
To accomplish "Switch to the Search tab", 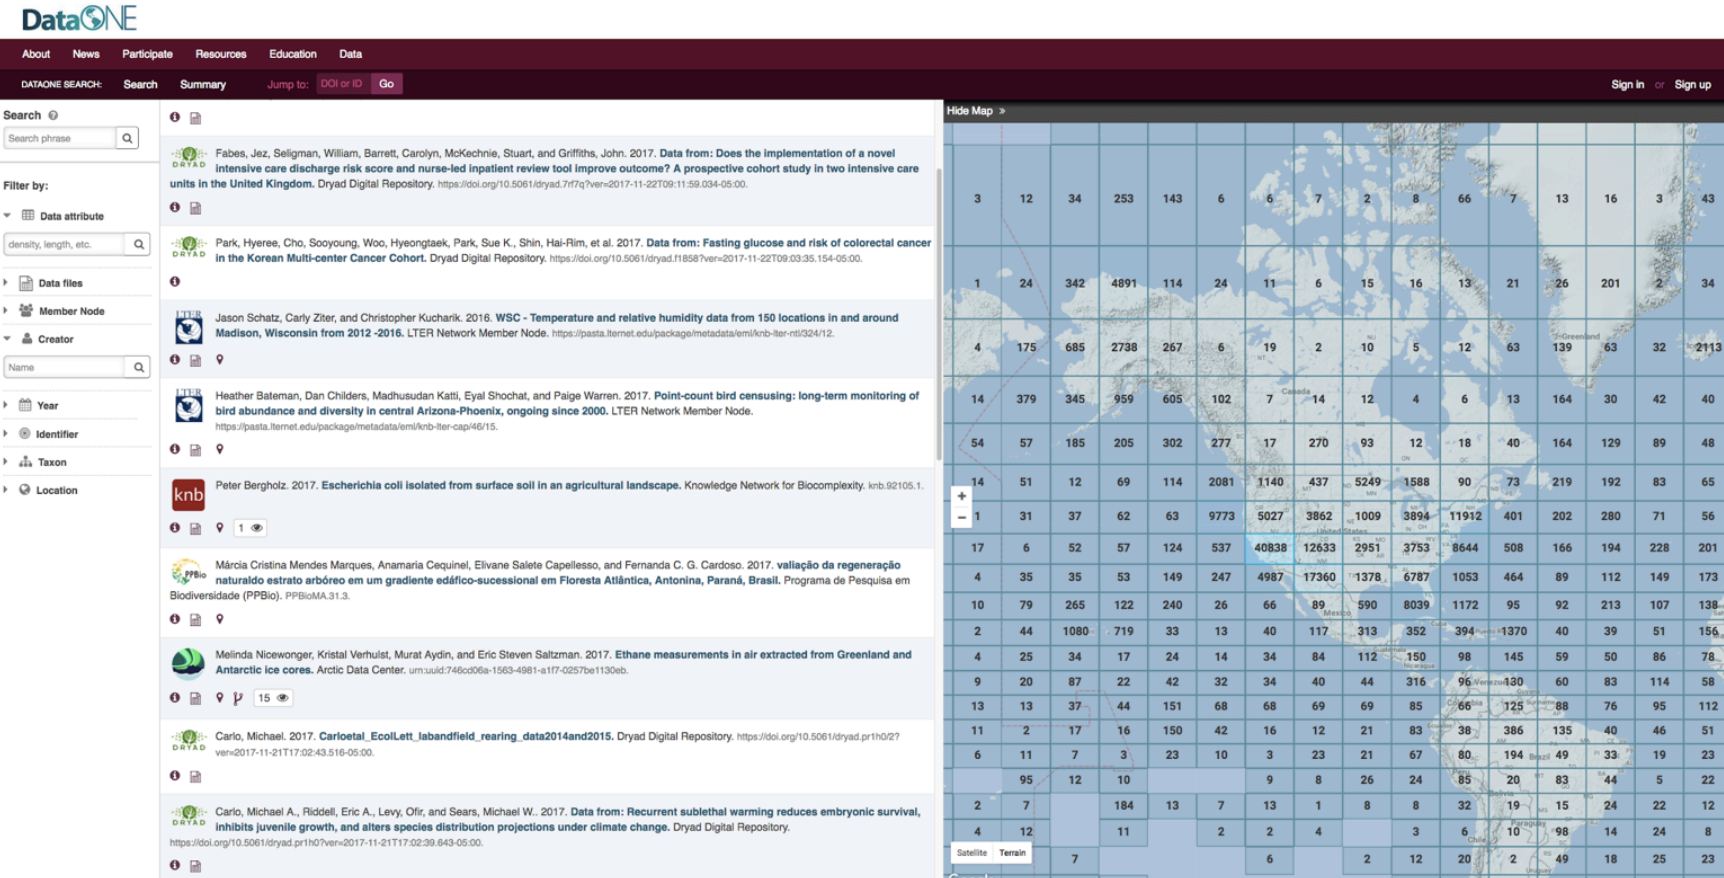I will point(140,84).
